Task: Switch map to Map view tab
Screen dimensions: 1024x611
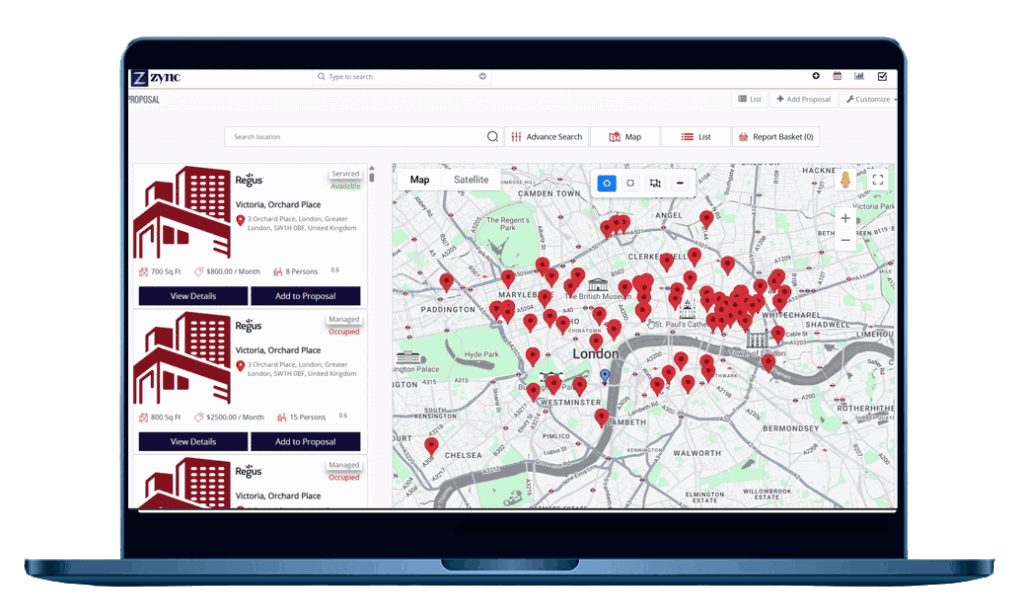Action: pyautogui.click(x=420, y=180)
